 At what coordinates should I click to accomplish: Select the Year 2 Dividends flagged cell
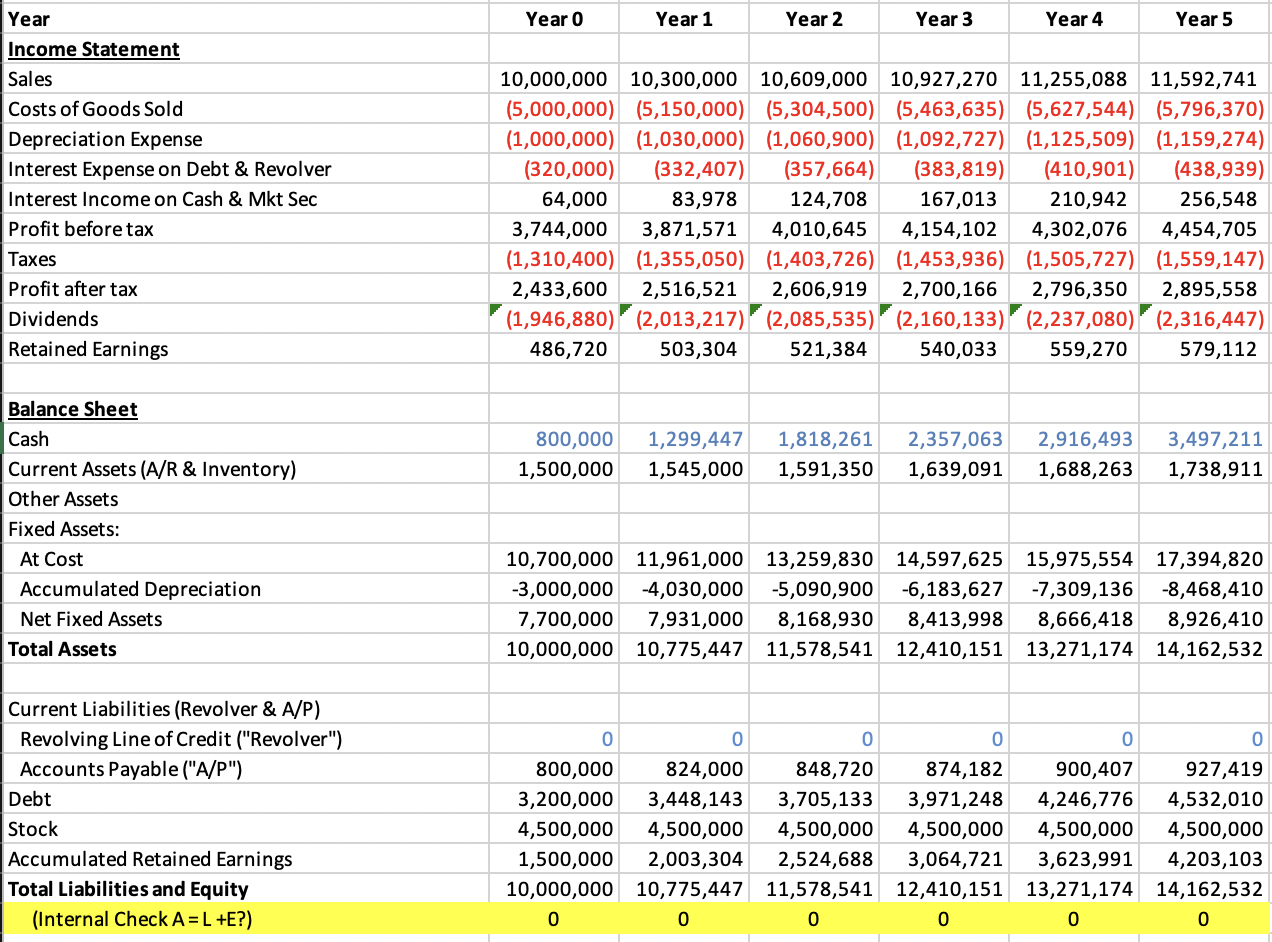click(x=814, y=319)
